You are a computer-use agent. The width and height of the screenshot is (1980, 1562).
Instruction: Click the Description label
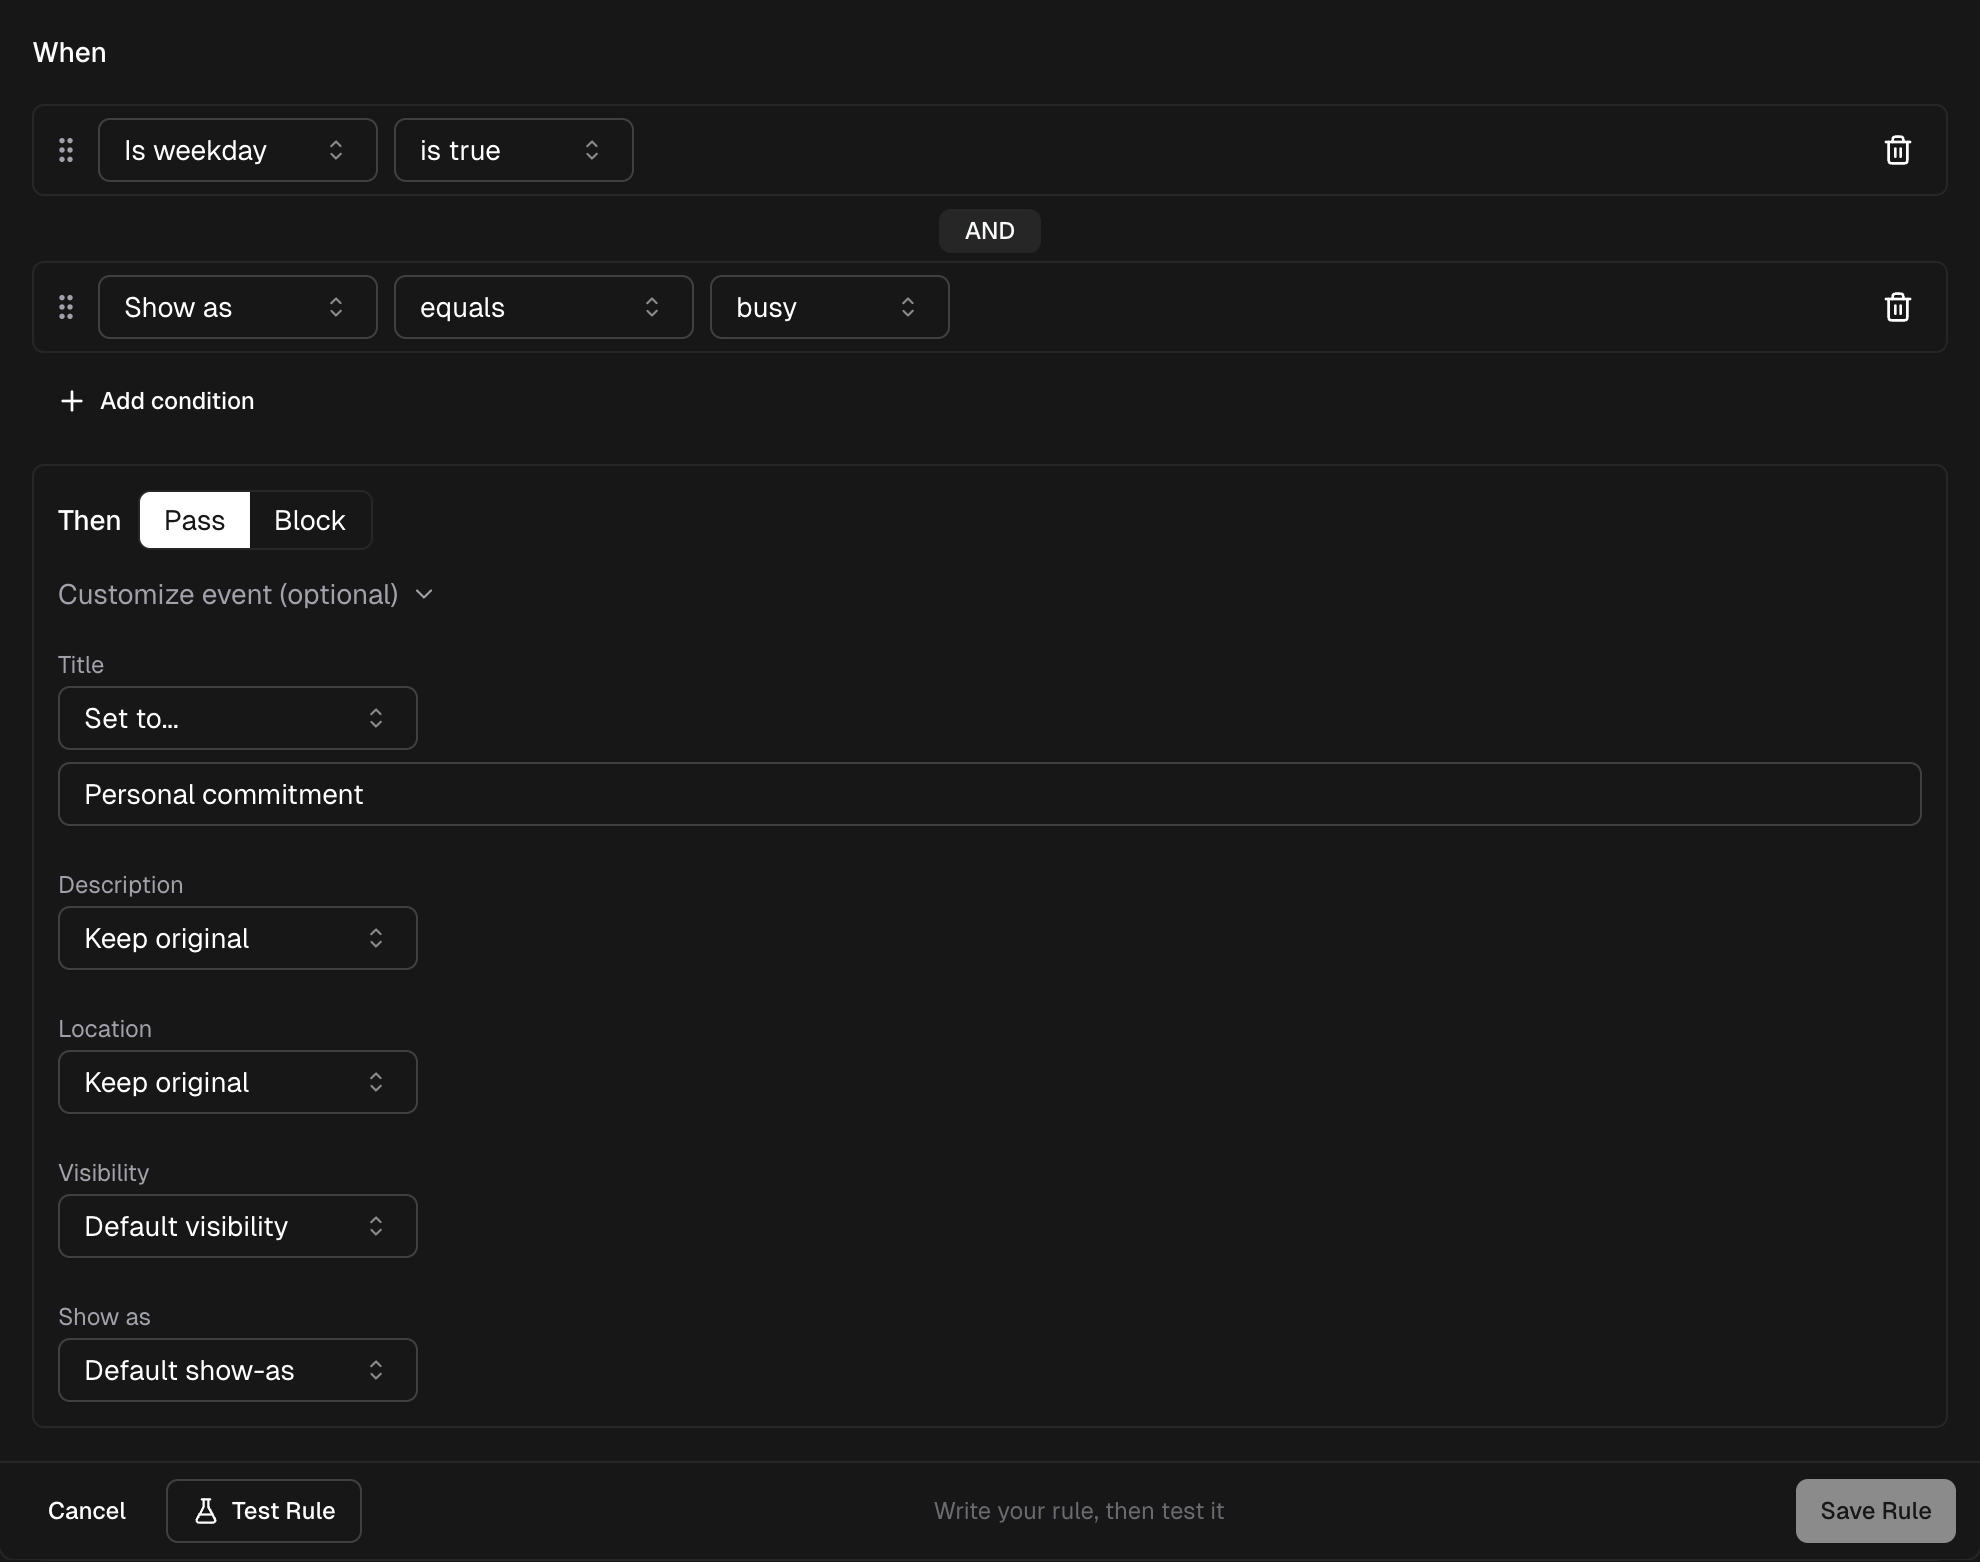click(x=120, y=884)
